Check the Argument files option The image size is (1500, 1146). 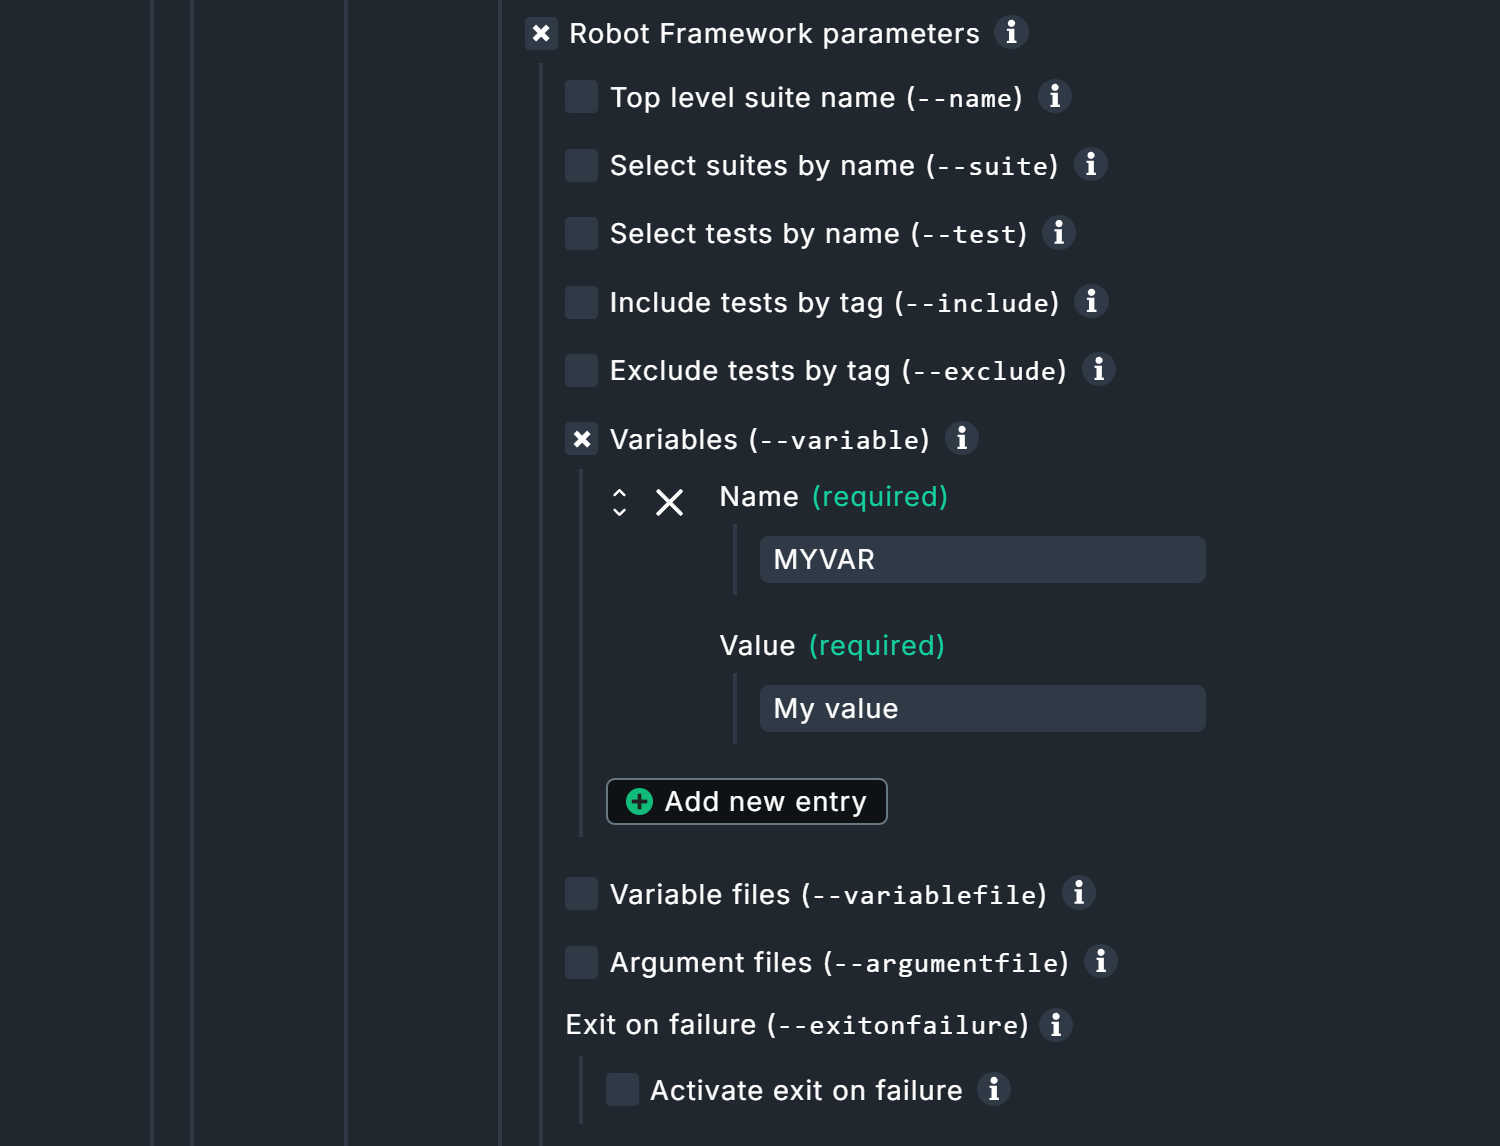pyautogui.click(x=580, y=962)
